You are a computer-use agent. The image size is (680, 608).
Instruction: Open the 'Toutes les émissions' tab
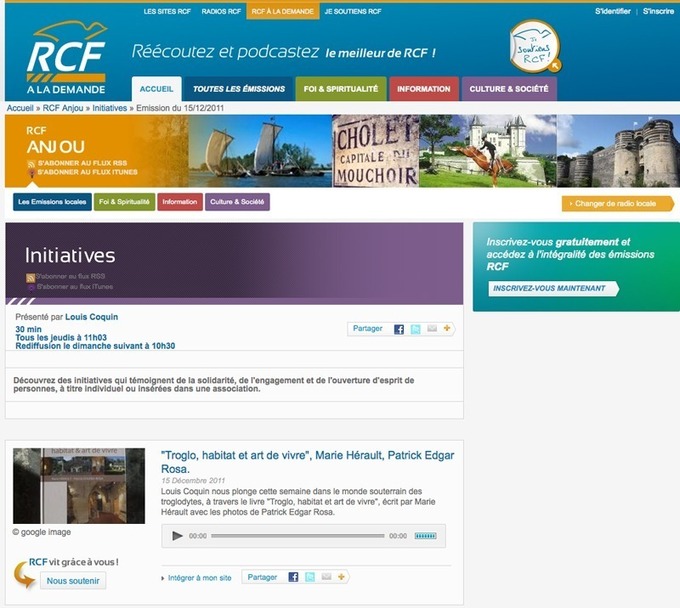(239, 89)
